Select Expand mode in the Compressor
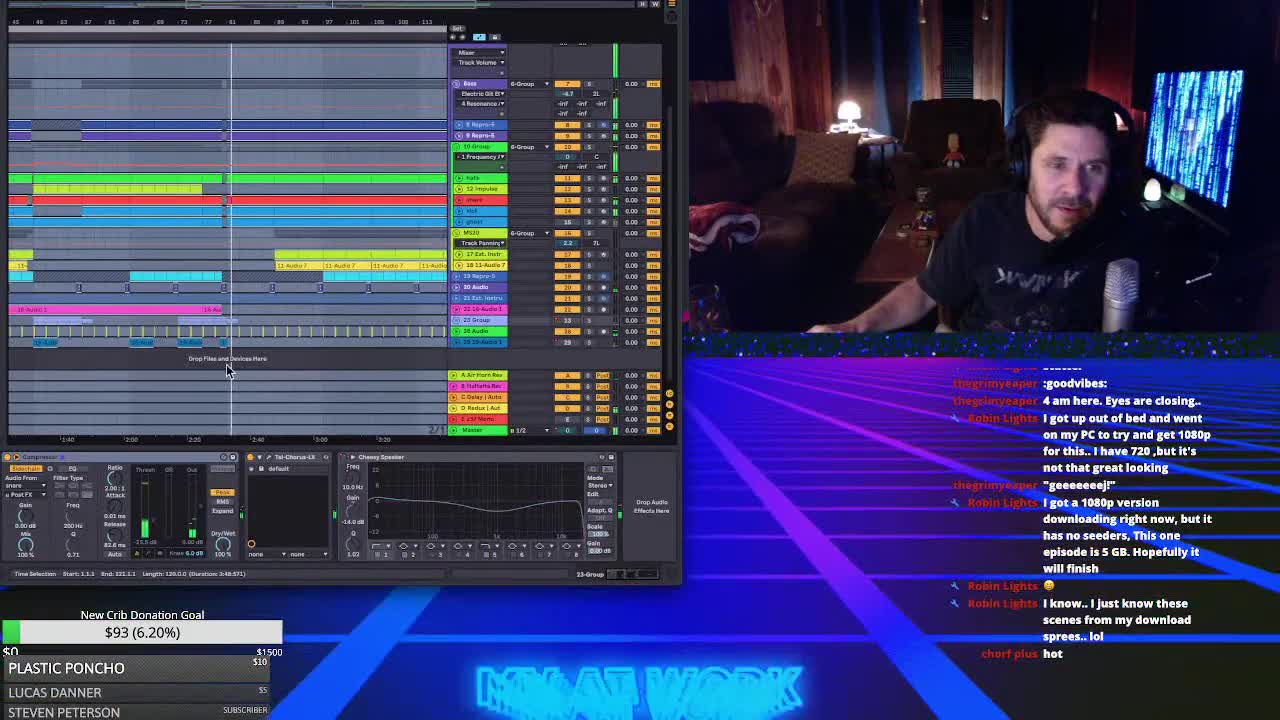This screenshot has width=1280, height=720. click(222, 511)
